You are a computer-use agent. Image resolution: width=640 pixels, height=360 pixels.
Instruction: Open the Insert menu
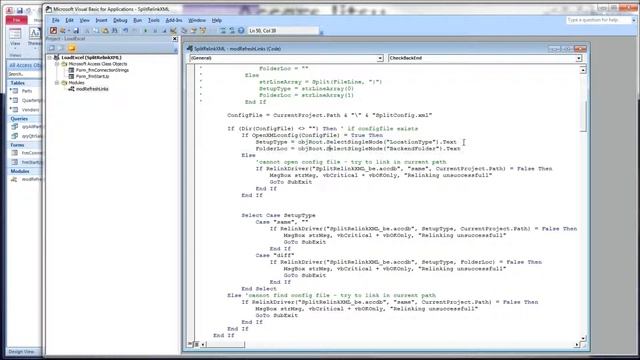point(101,20)
